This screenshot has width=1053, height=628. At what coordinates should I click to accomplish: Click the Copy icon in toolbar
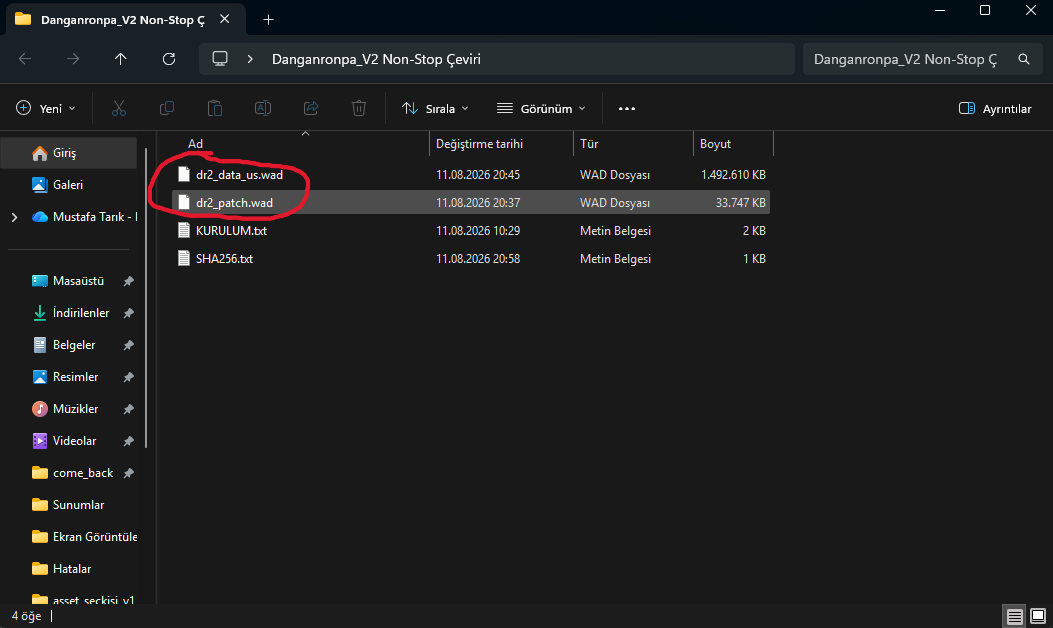[167, 108]
